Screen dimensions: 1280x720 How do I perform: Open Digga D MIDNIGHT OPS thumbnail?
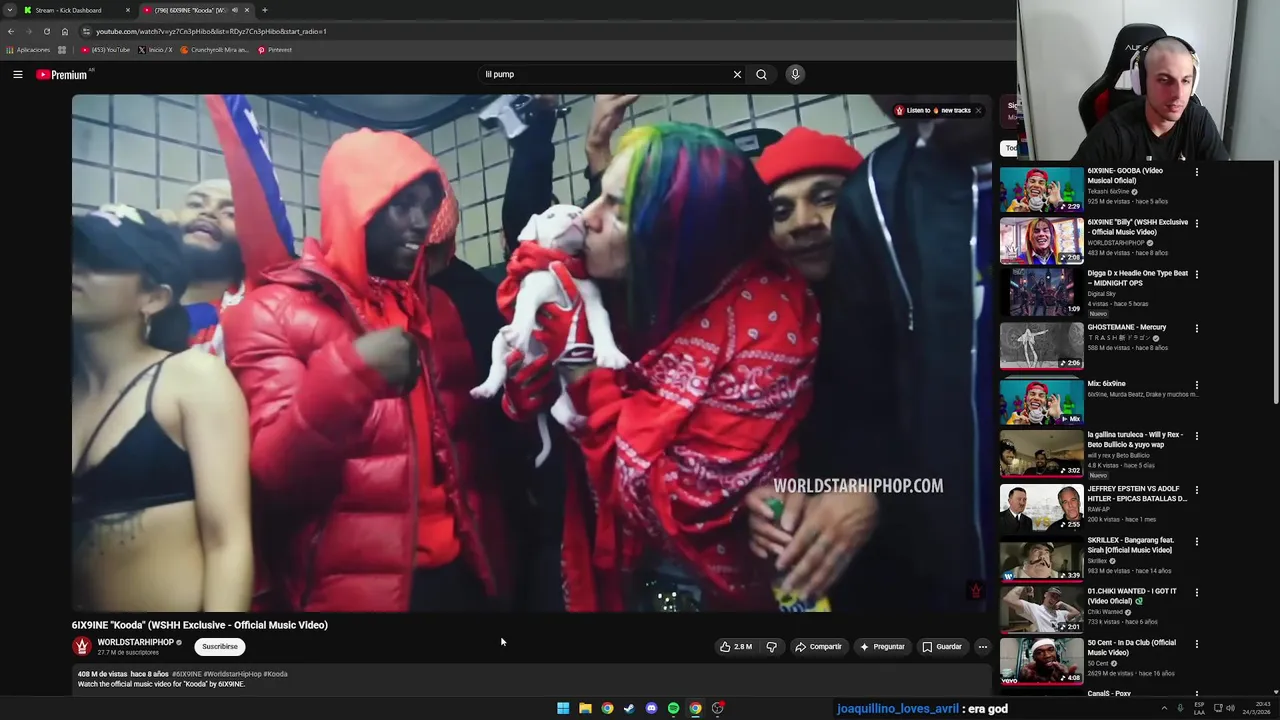click(1041, 292)
